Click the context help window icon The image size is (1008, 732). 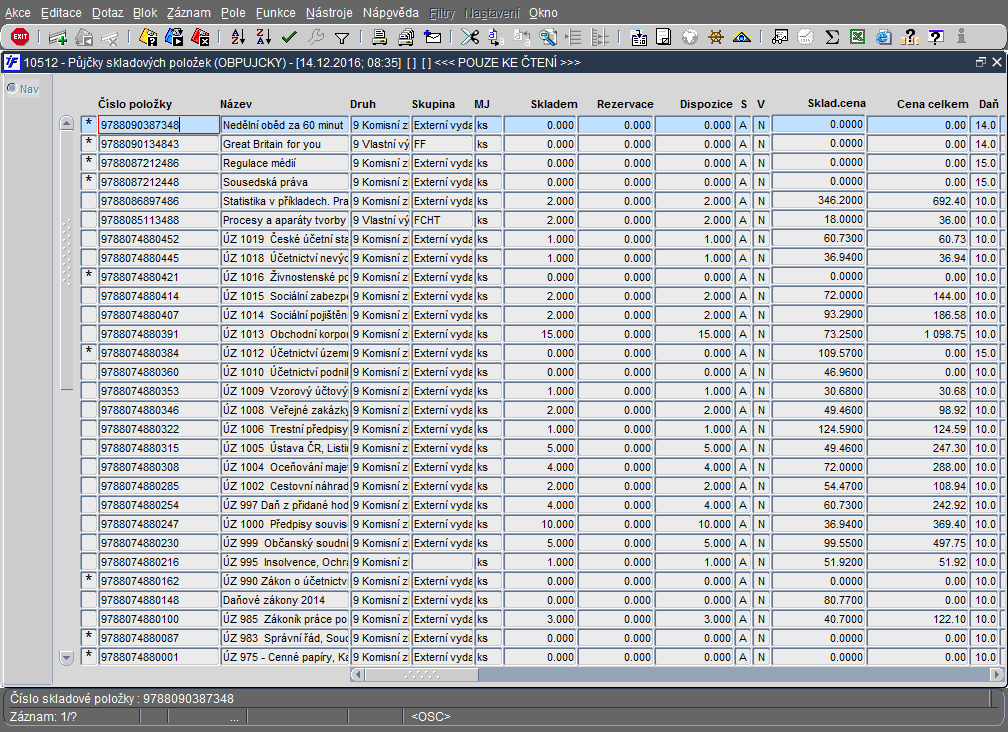pos(936,37)
